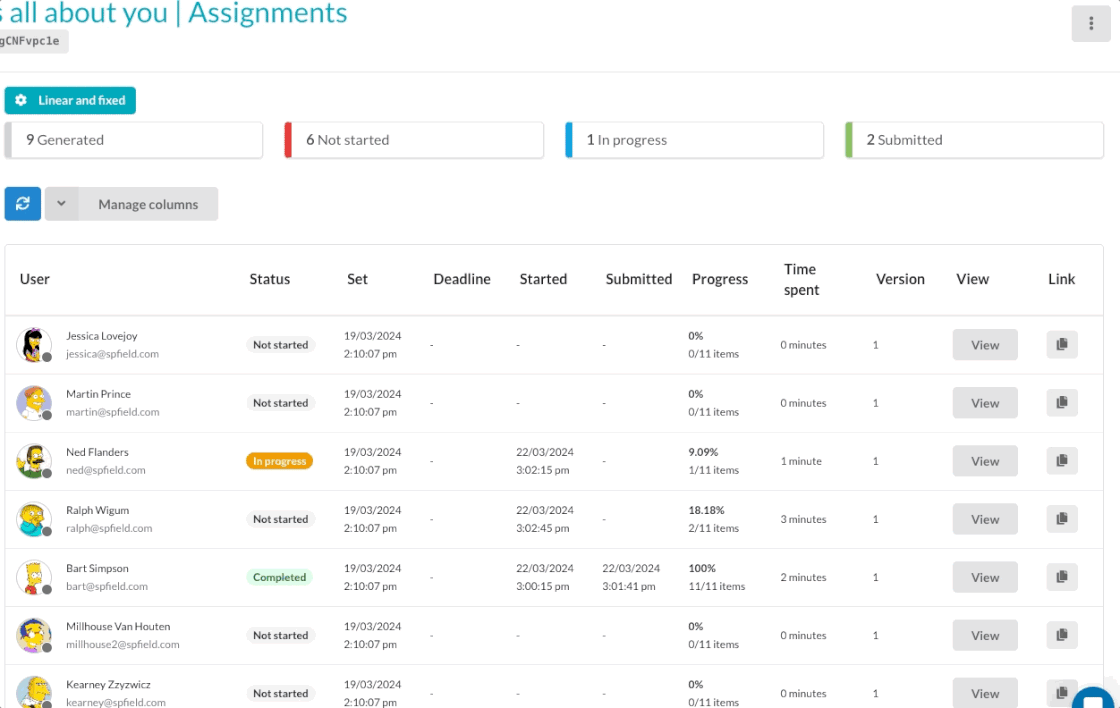Click the assignment code tag under the title
This screenshot has height=708, width=1120.
[x=33, y=41]
